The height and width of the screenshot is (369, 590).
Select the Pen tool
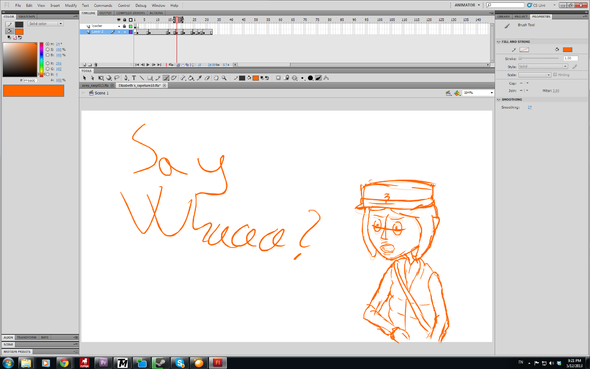[126, 78]
